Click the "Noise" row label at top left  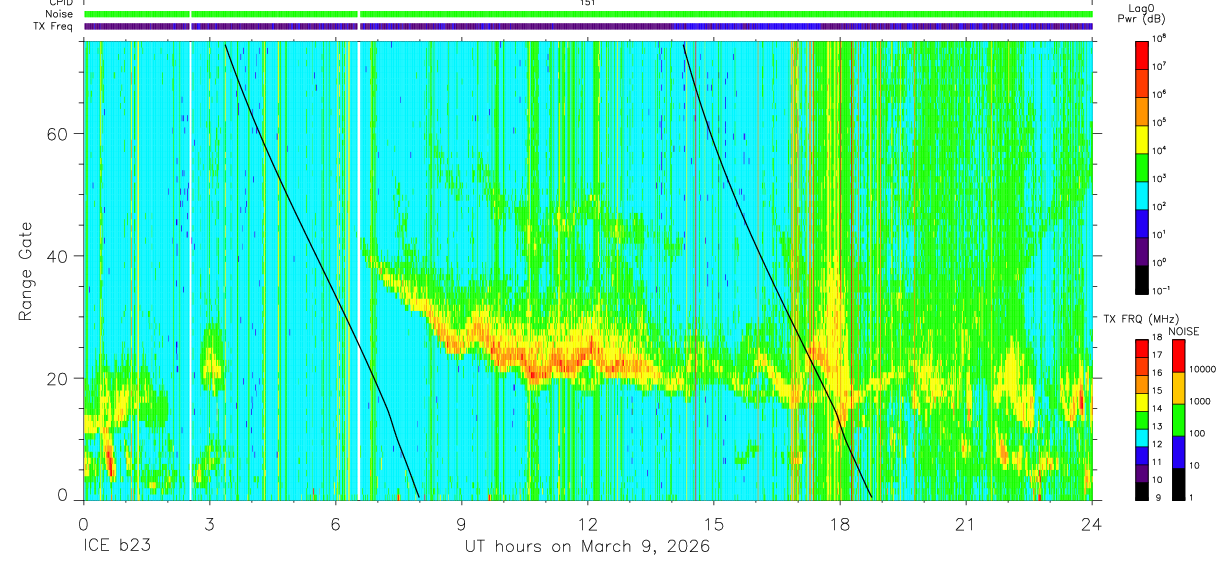tap(59, 14)
